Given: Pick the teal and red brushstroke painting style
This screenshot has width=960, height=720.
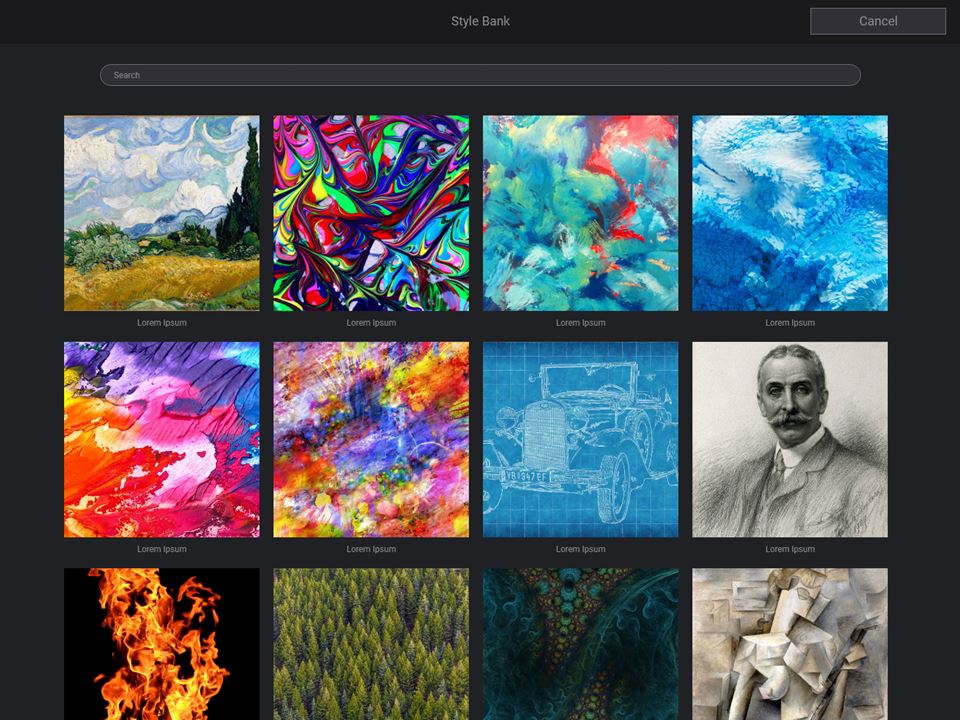Looking at the screenshot, I should coord(580,213).
